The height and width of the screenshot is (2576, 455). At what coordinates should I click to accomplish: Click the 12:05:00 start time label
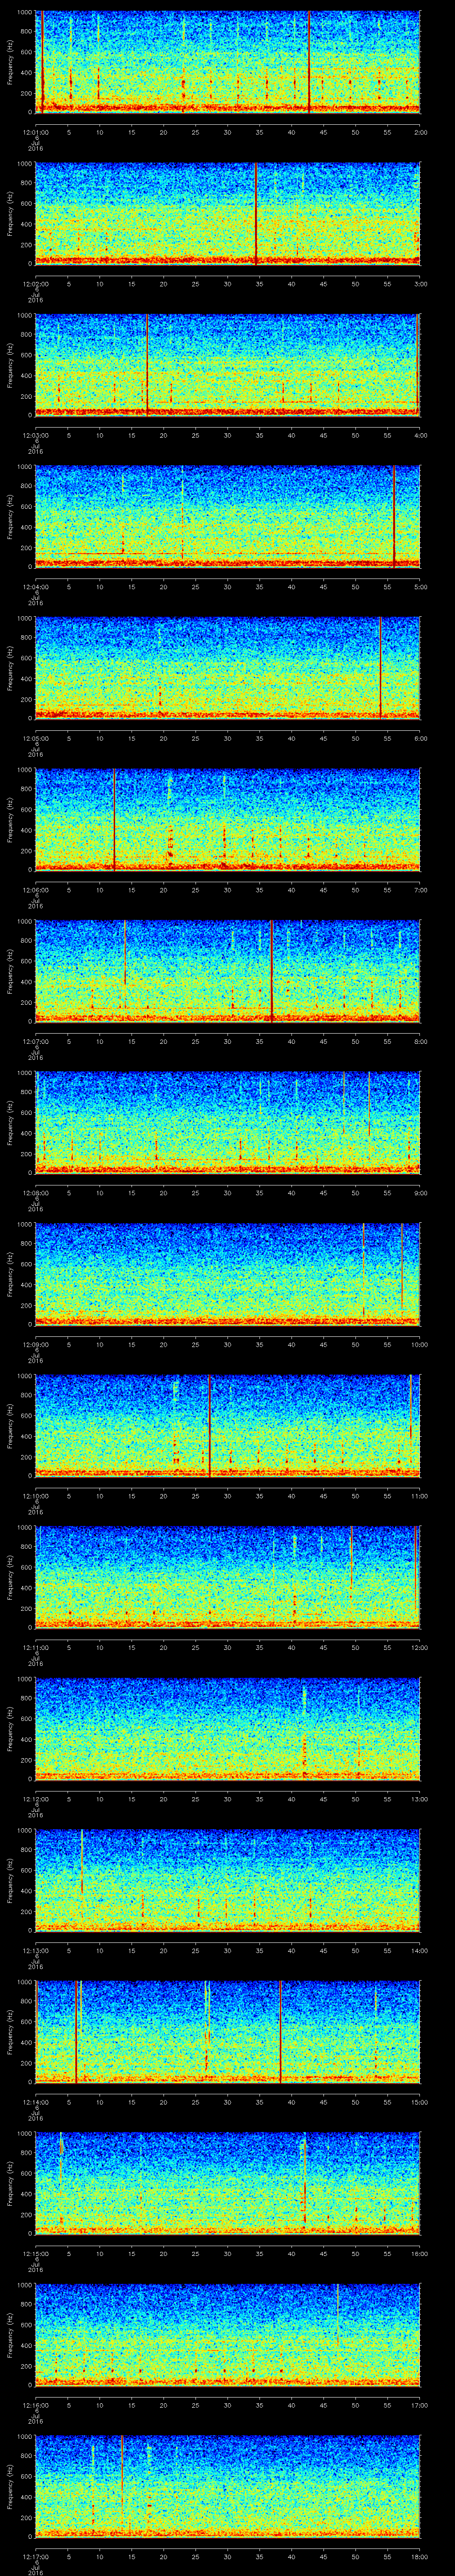35,738
